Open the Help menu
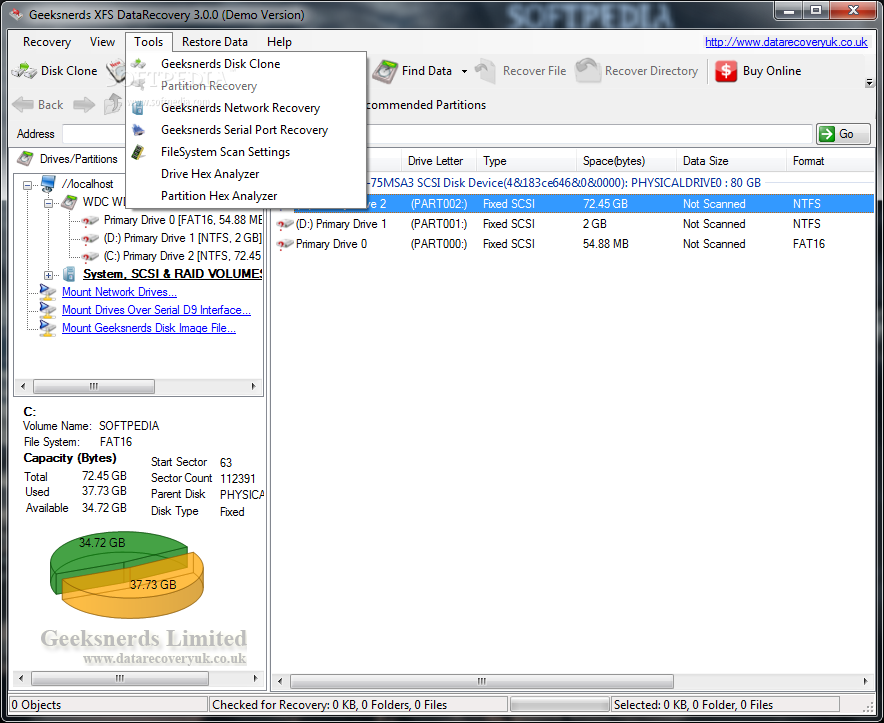The width and height of the screenshot is (884, 723). (279, 42)
